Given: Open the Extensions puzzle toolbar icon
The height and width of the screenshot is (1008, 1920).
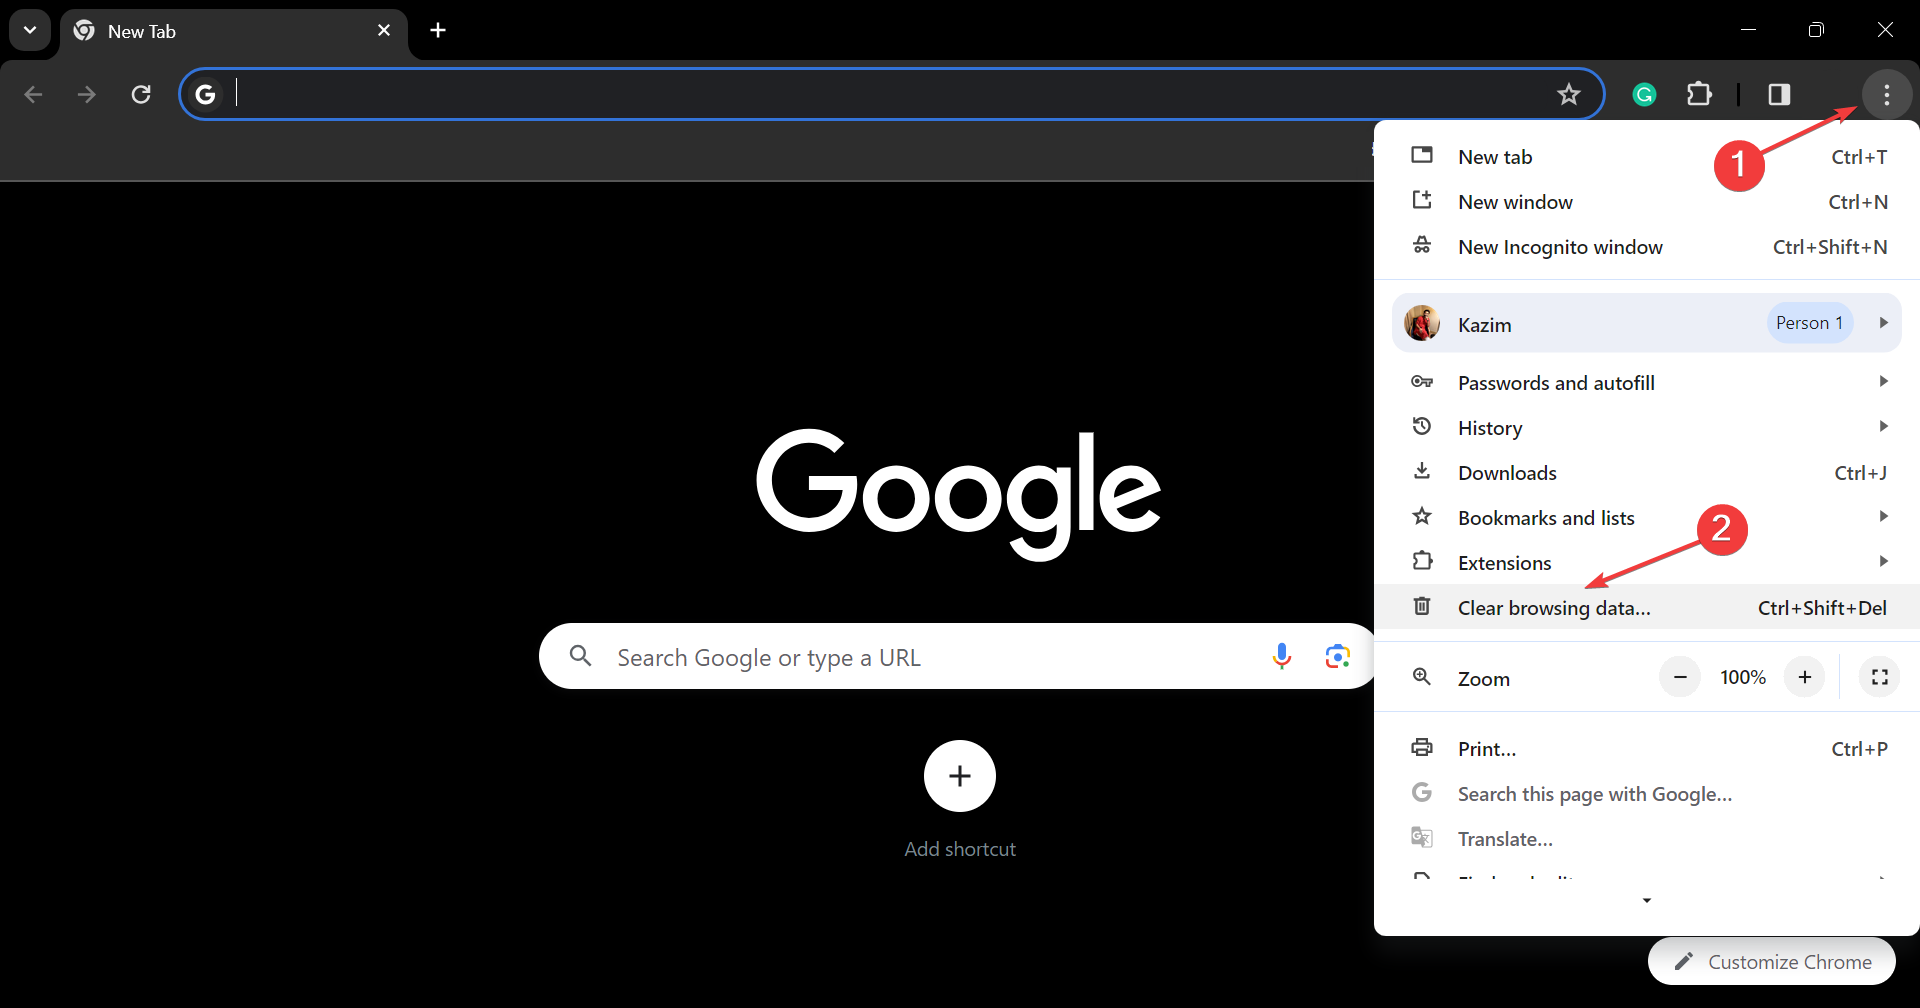Looking at the screenshot, I should pyautogui.click(x=1699, y=94).
